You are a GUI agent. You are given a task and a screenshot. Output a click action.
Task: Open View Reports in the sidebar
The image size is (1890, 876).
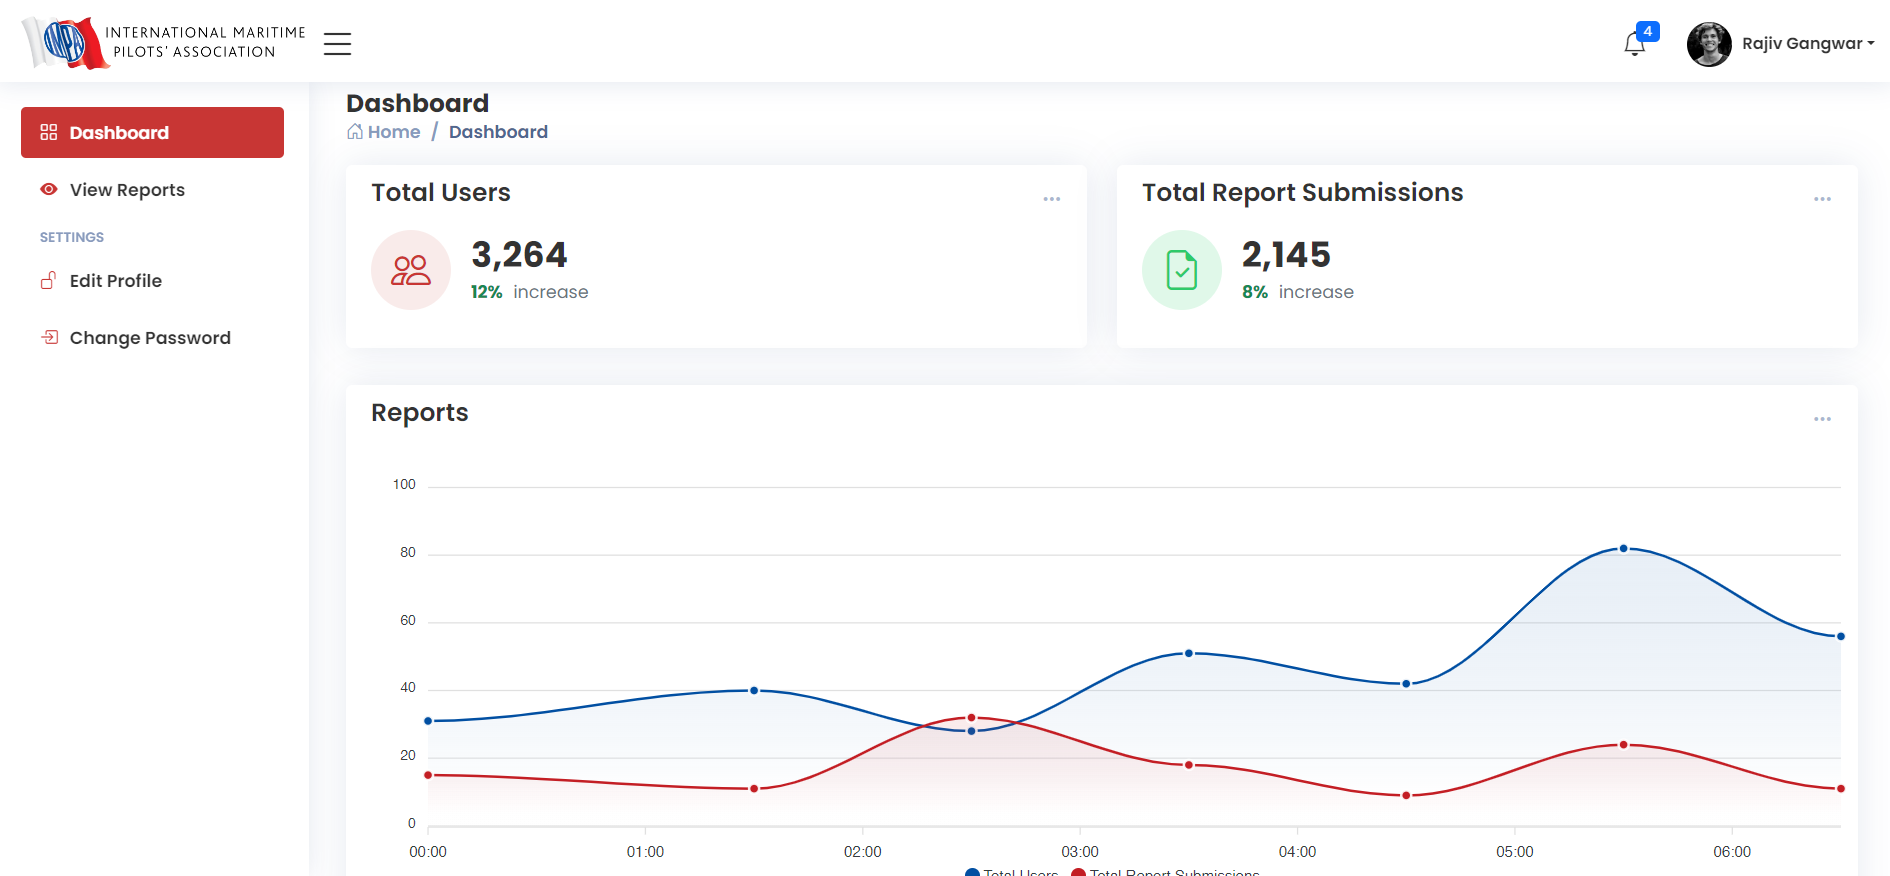tap(152, 190)
